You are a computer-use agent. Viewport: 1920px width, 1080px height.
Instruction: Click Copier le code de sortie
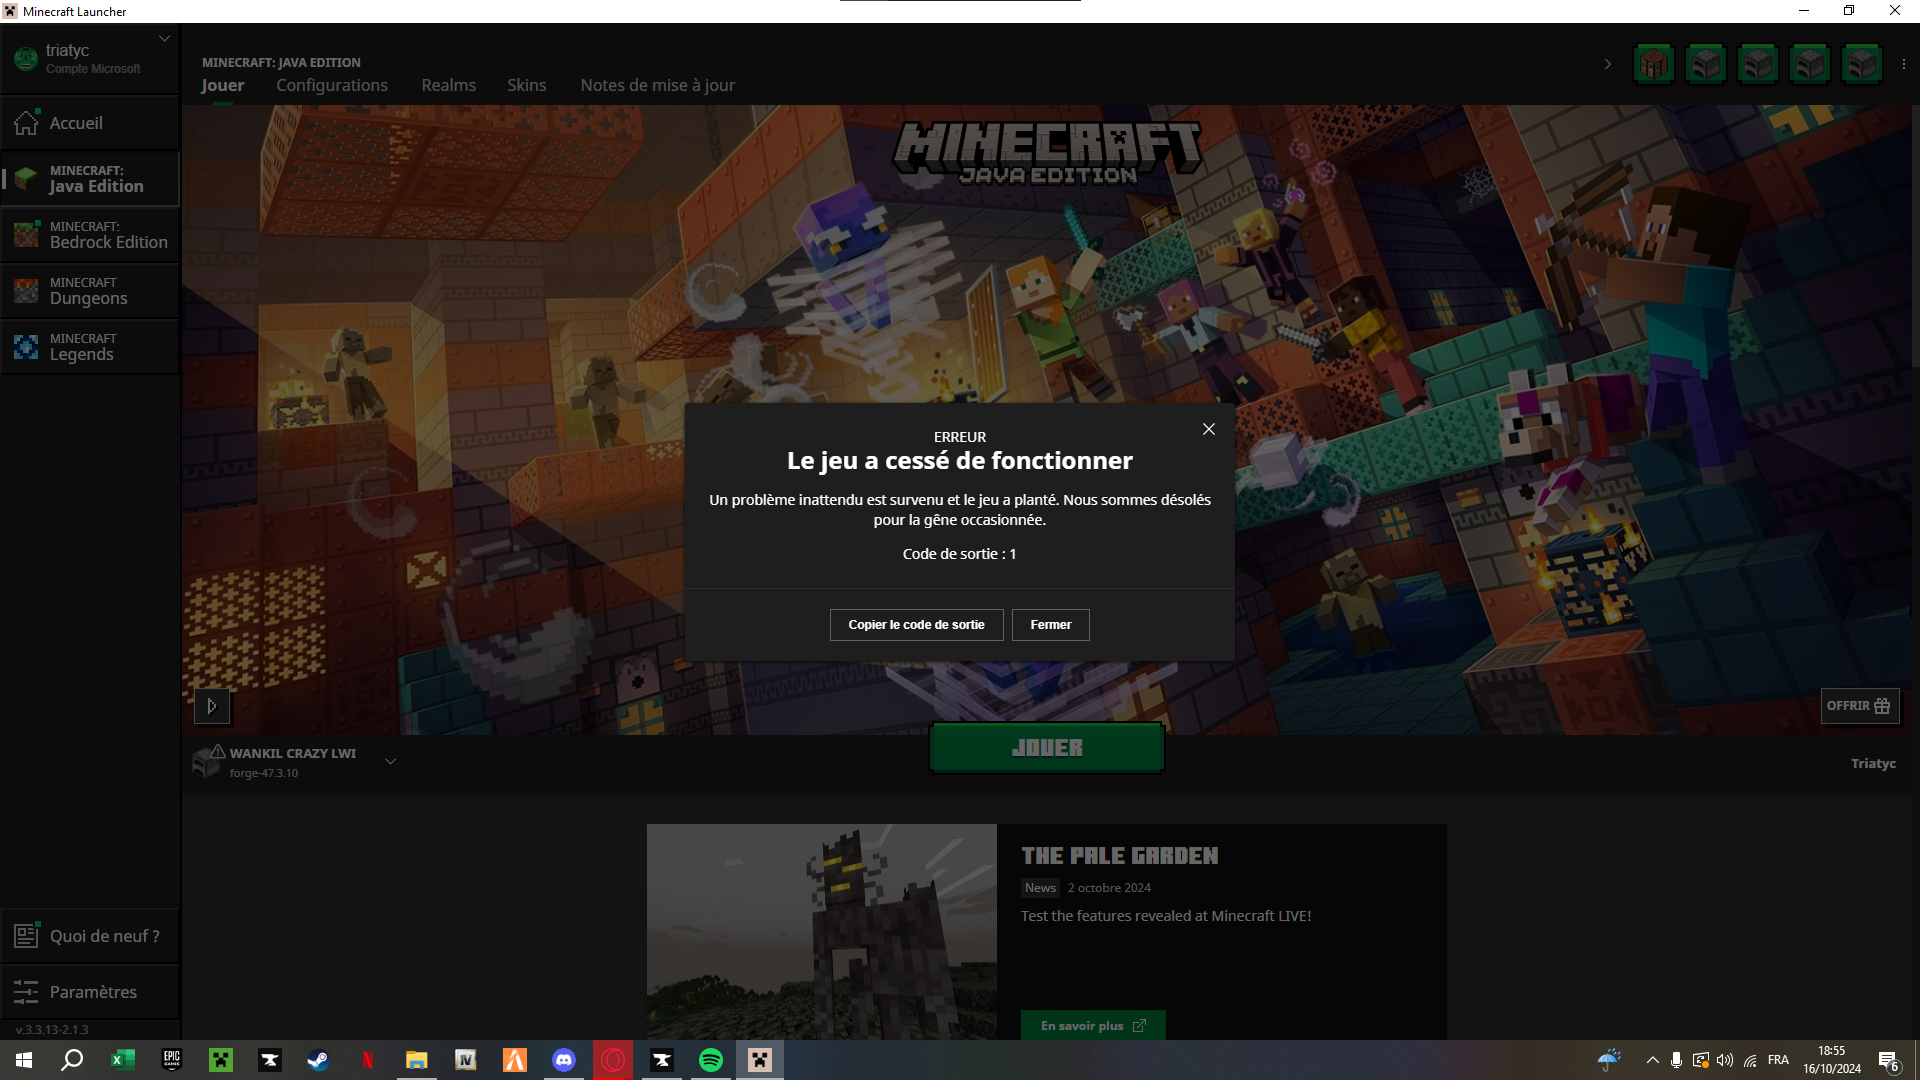pos(916,625)
